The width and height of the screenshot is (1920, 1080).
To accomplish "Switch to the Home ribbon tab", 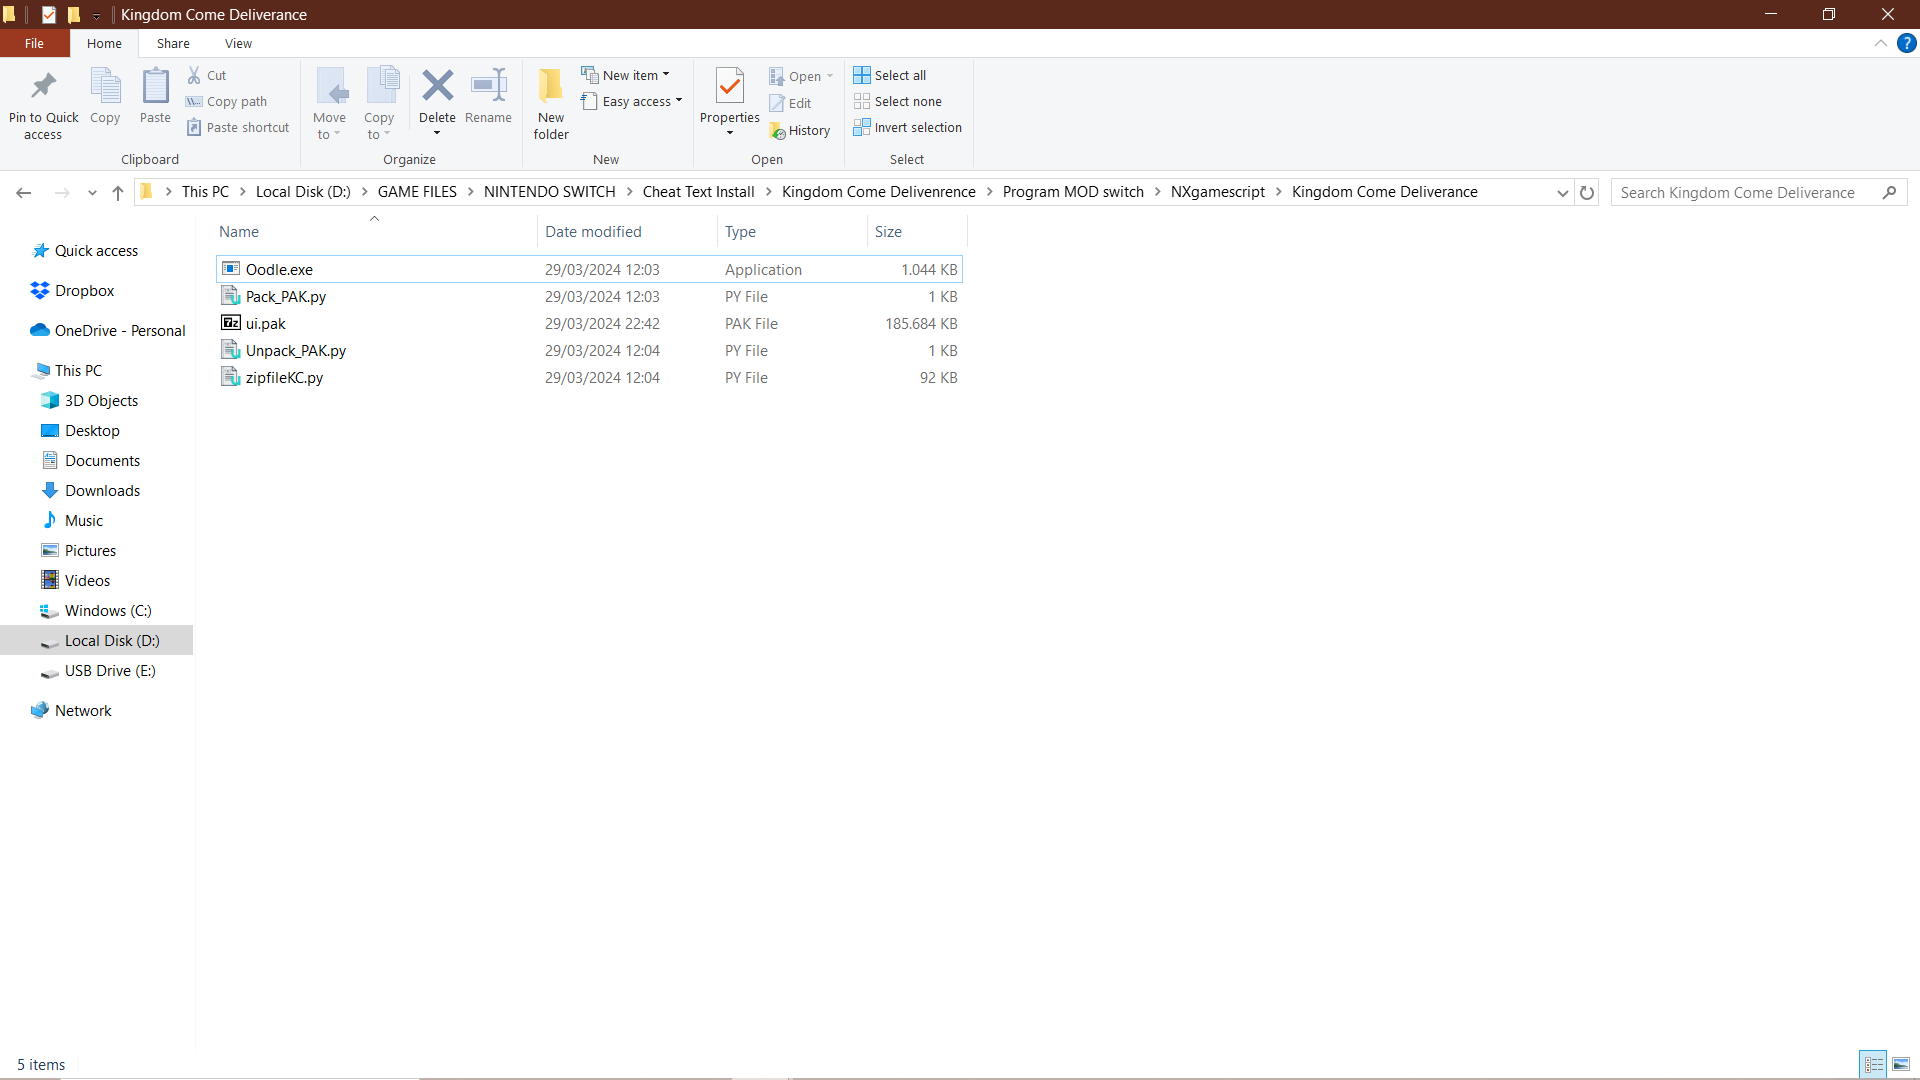I will click(104, 43).
